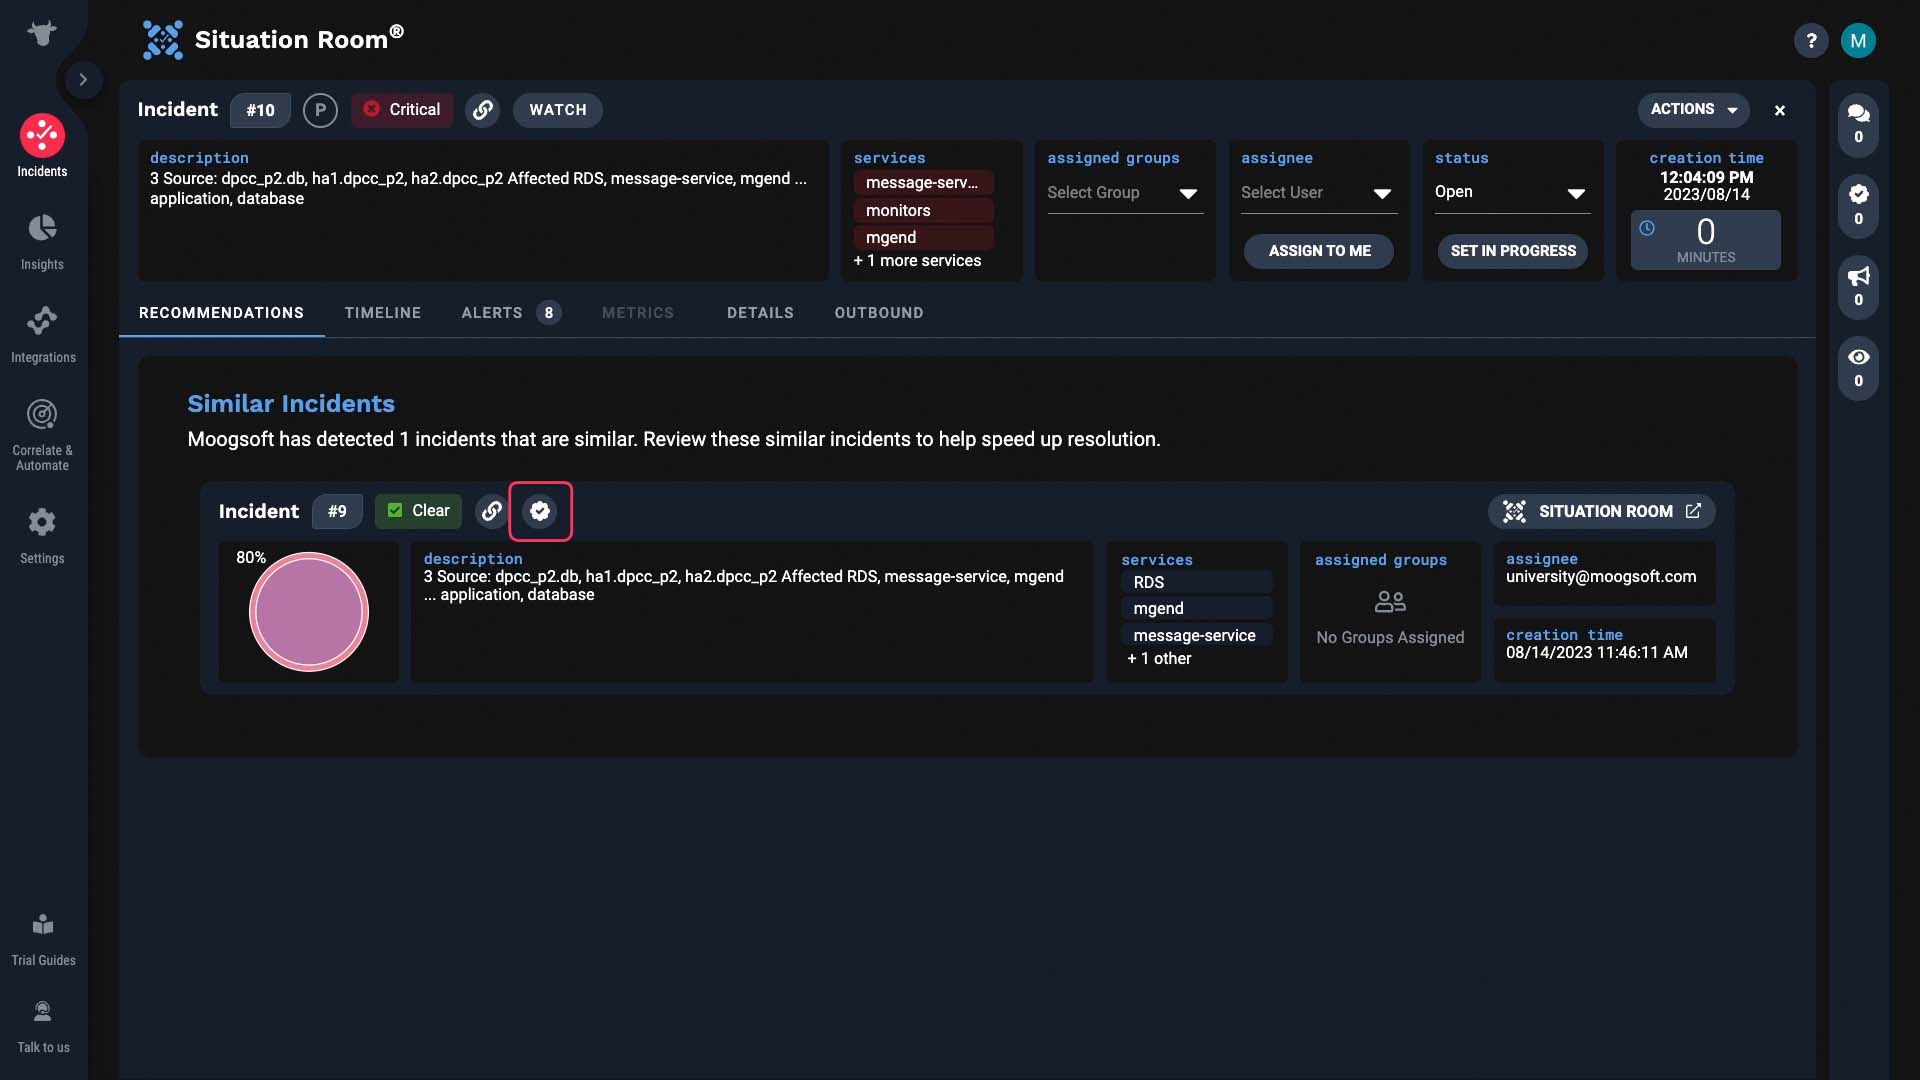Screen dimensions: 1920x1080
Task: Select the message-service tag in incident #9
Action: point(1196,635)
